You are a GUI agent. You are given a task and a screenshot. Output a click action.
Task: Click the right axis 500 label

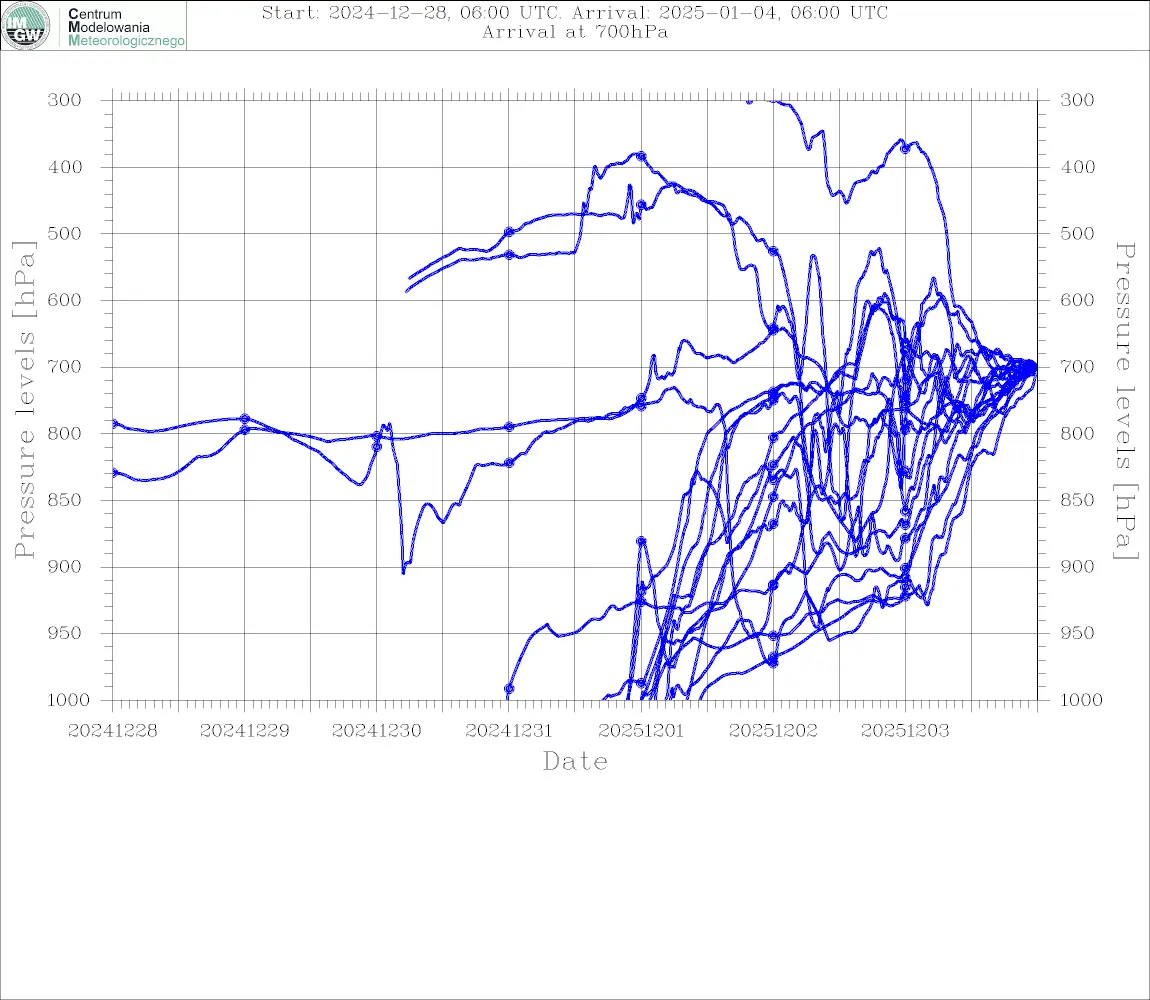click(x=1077, y=233)
